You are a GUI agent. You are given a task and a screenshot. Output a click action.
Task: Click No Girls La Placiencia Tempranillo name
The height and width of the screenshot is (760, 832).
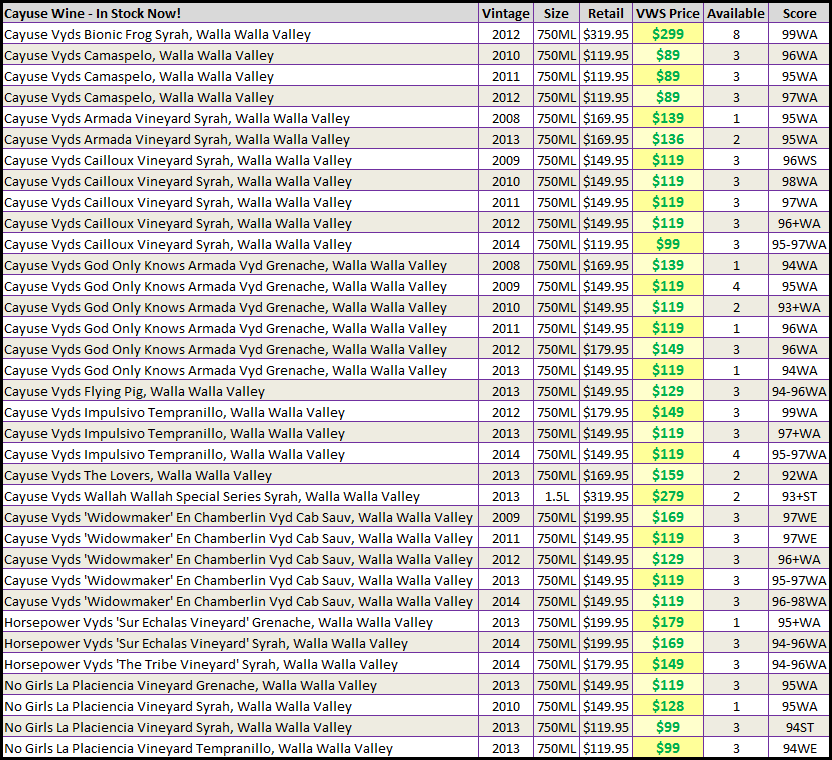point(198,749)
